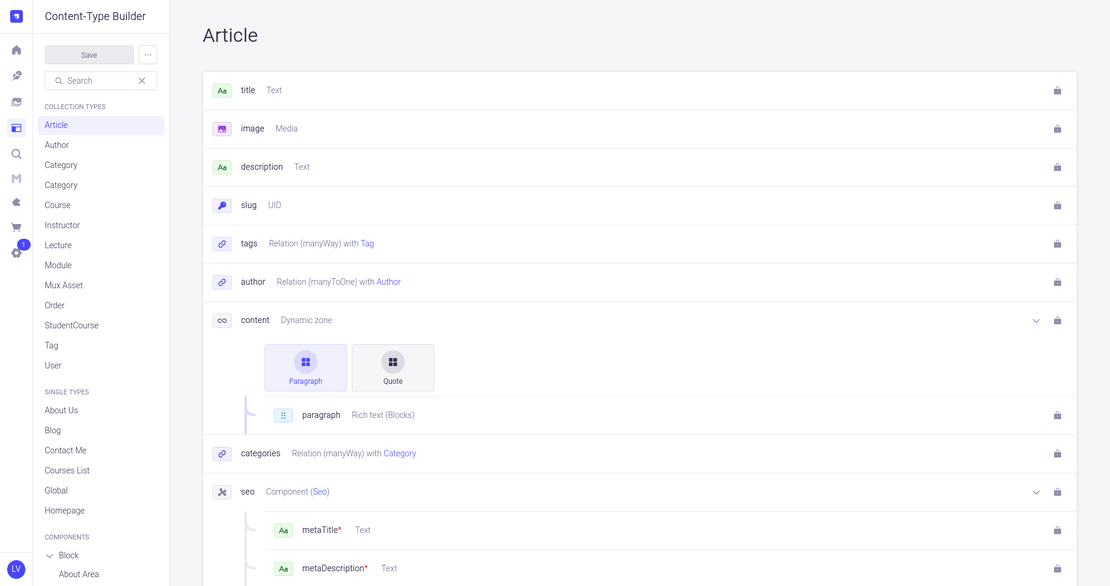Select Article collection type
The width and height of the screenshot is (1110, 586).
pyautogui.click(x=101, y=125)
